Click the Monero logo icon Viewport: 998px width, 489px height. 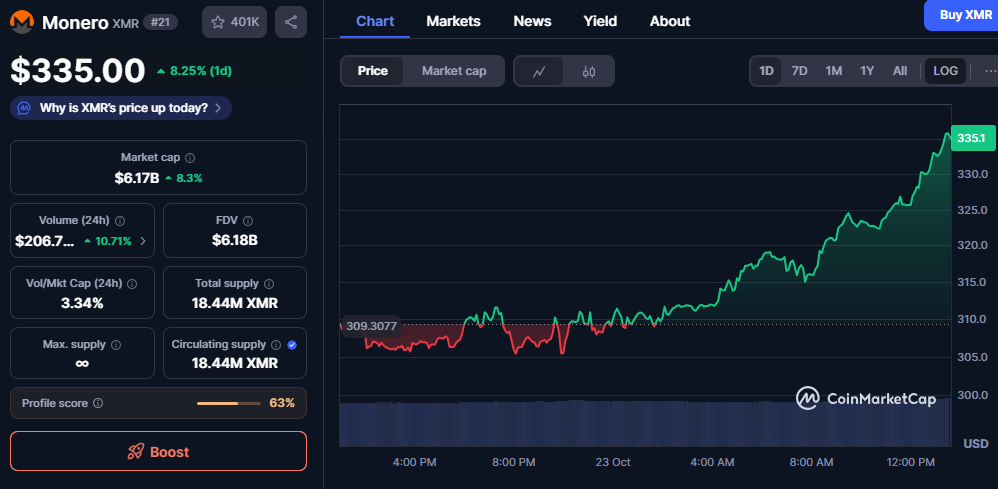(21, 22)
